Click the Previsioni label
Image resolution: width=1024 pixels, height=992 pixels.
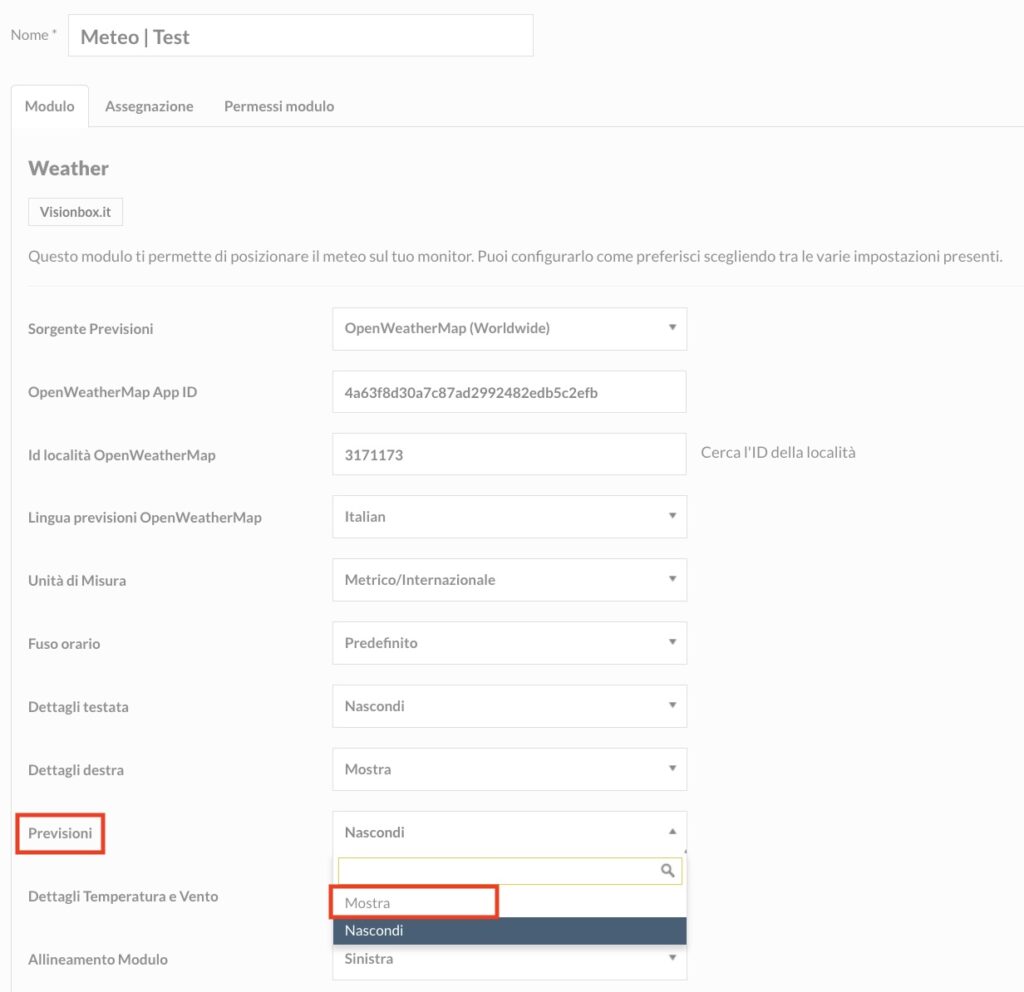[60, 833]
